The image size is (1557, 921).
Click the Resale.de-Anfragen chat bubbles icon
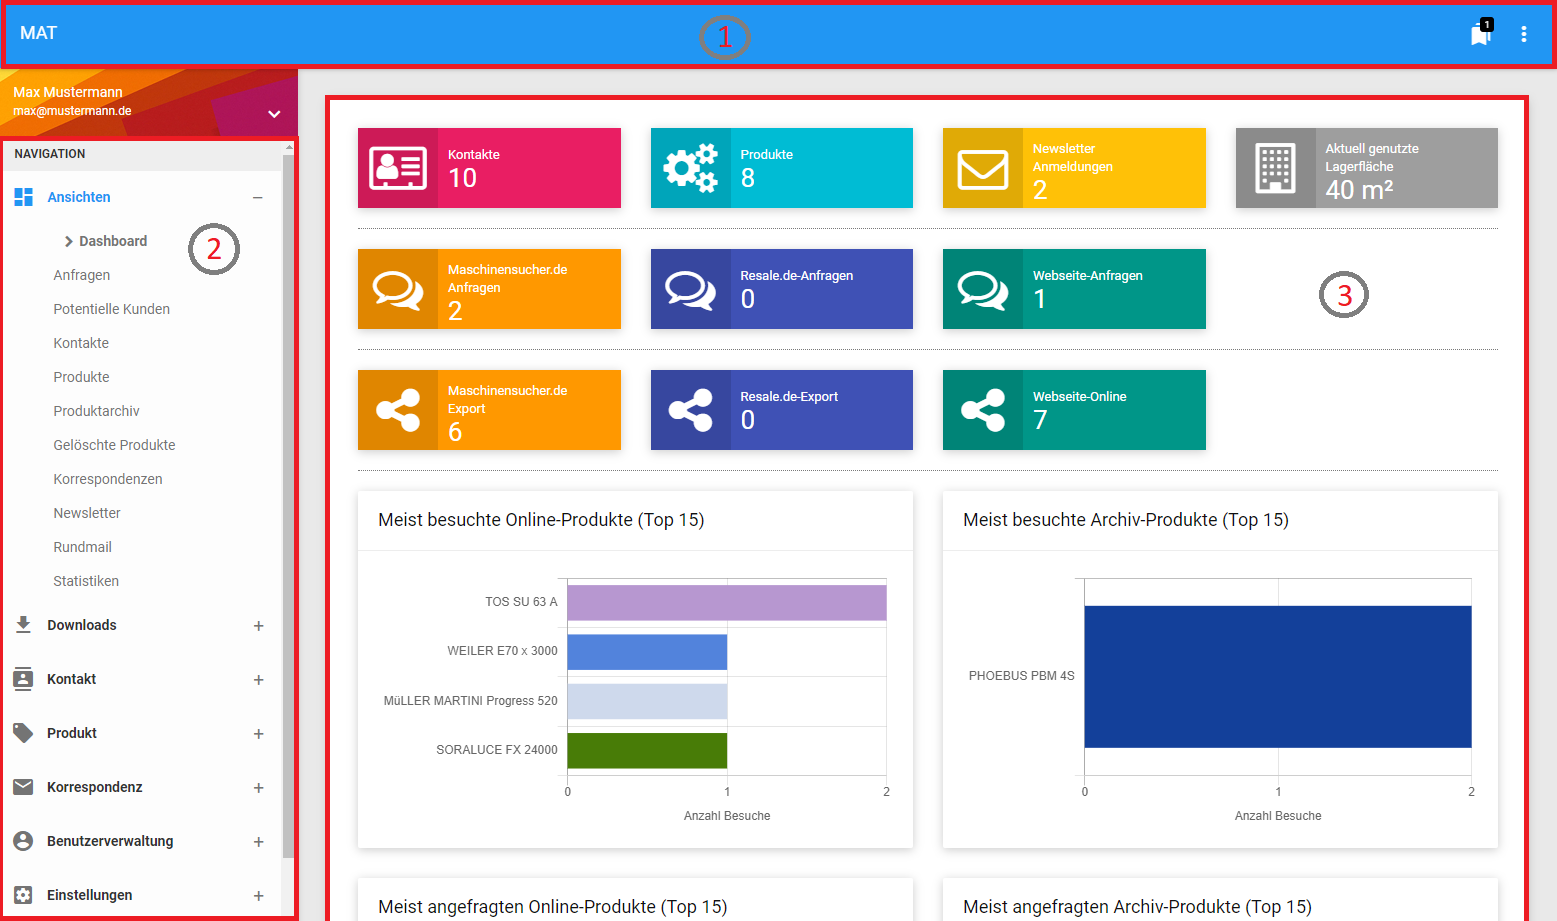(690, 290)
